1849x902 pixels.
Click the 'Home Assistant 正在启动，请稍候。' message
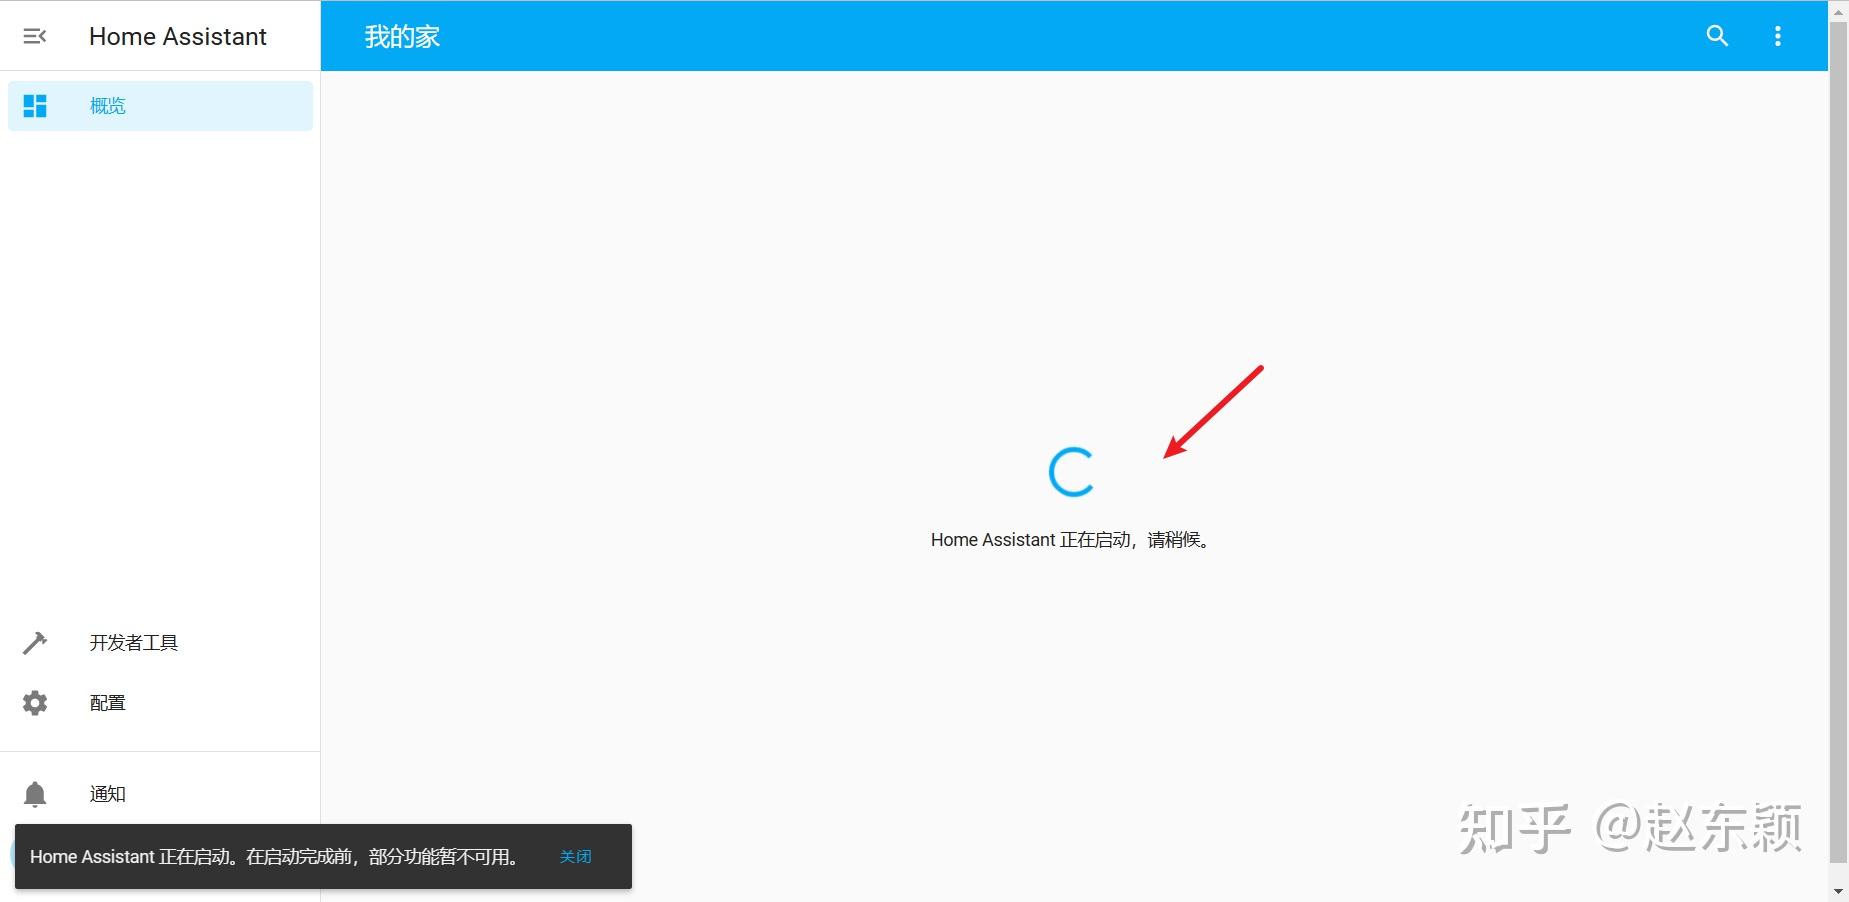coord(1072,540)
